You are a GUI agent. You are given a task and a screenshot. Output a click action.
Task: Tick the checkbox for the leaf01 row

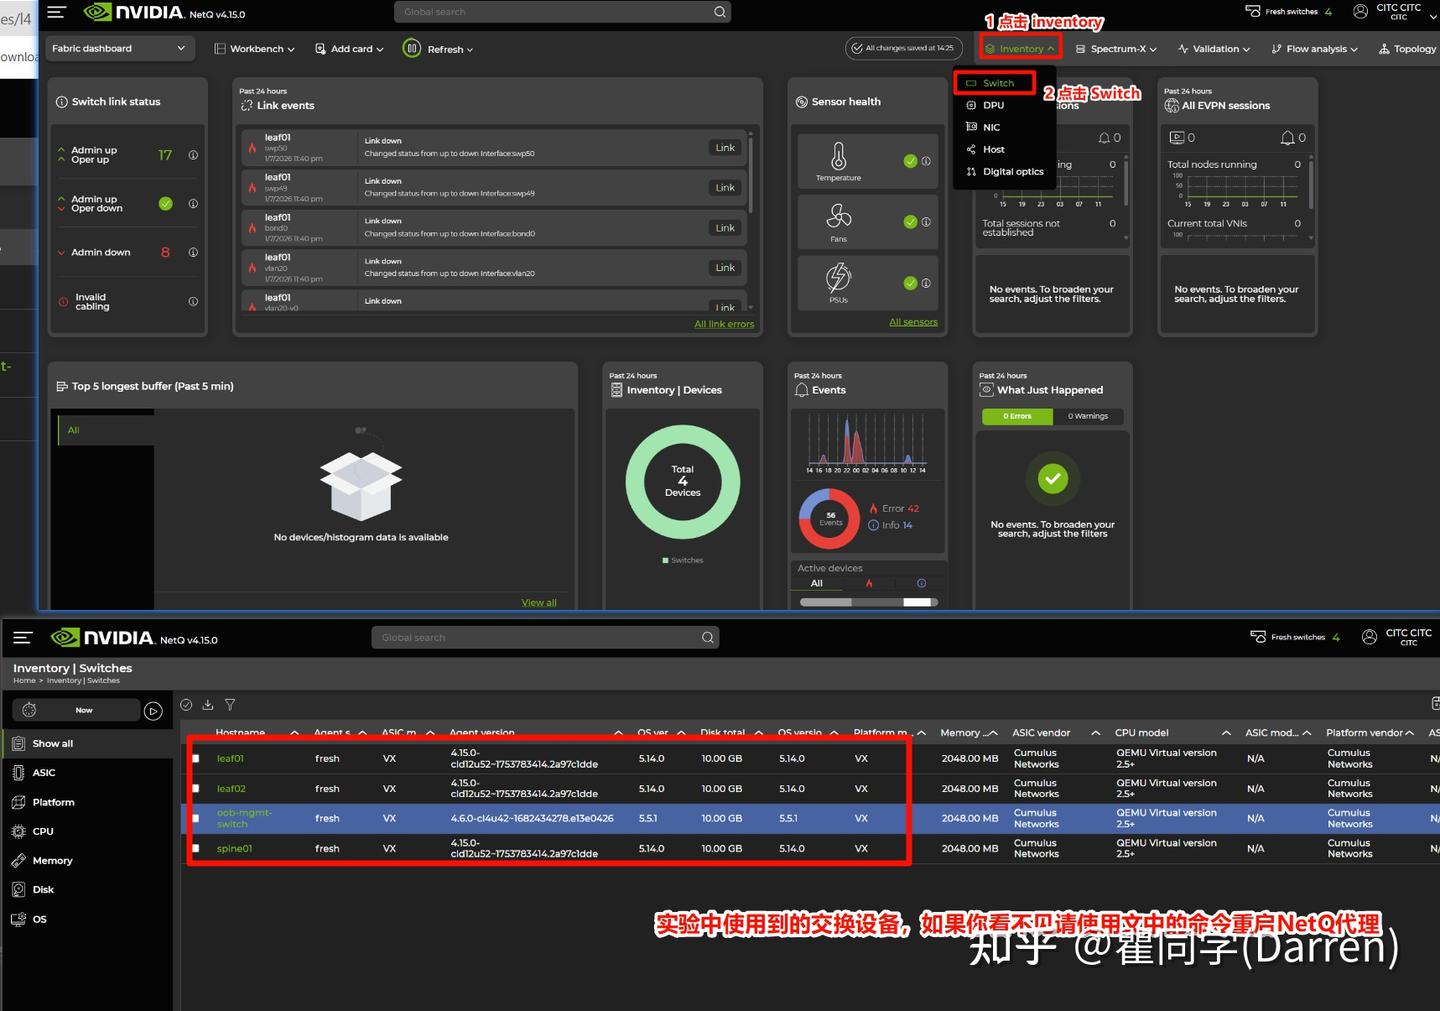(x=196, y=759)
